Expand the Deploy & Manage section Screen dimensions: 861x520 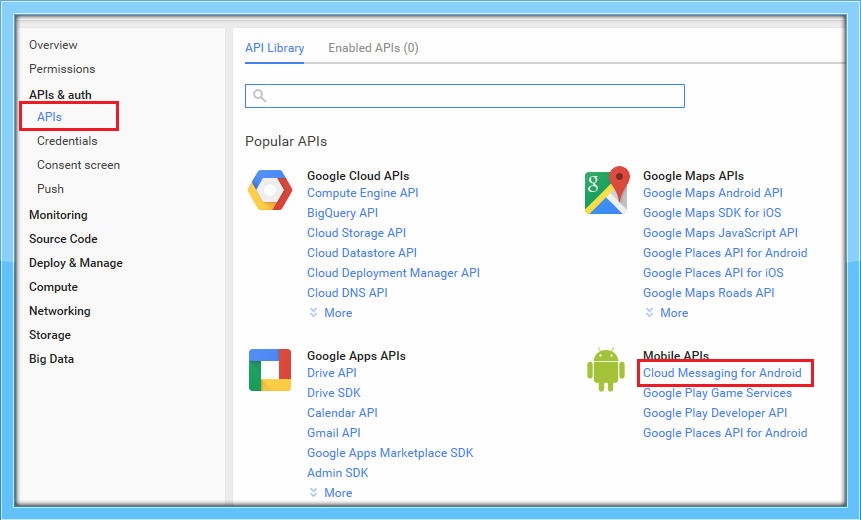[x=76, y=263]
